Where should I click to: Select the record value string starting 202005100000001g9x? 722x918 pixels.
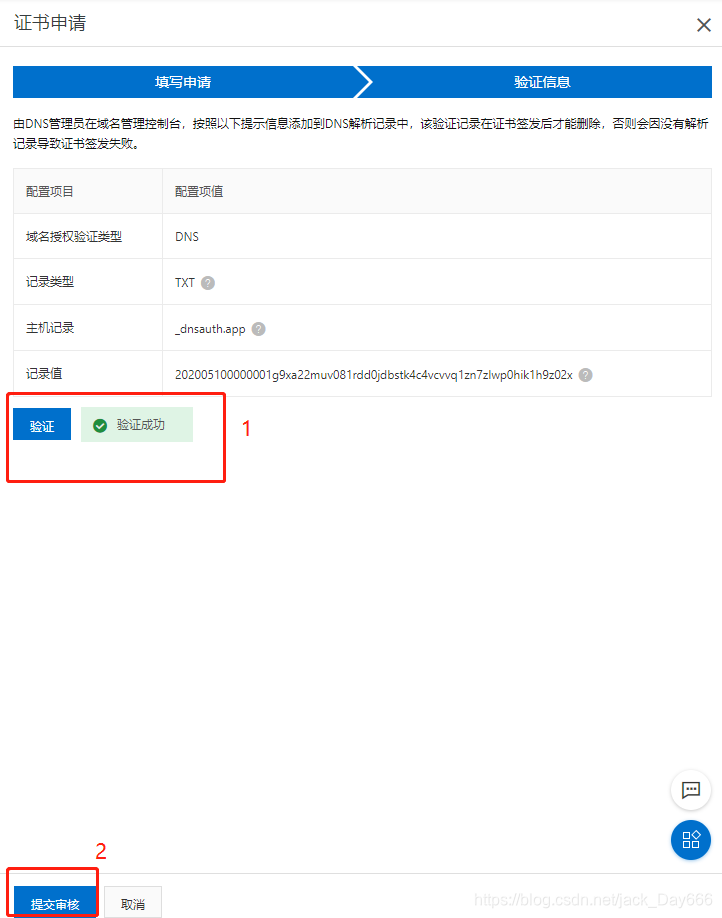(x=373, y=375)
